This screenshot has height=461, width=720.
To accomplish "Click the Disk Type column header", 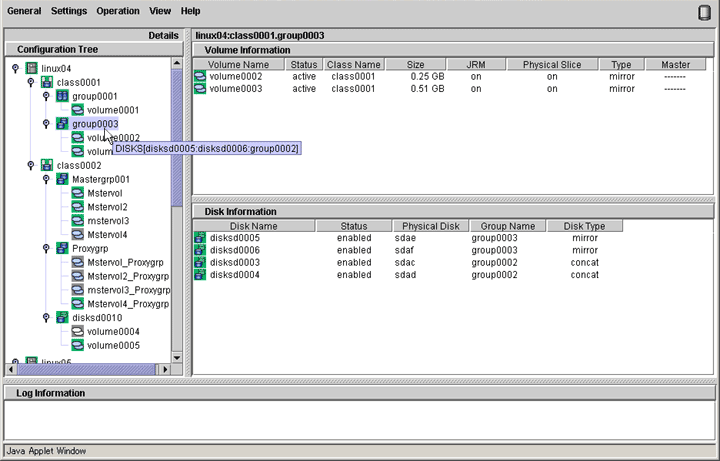I will point(585,226).
